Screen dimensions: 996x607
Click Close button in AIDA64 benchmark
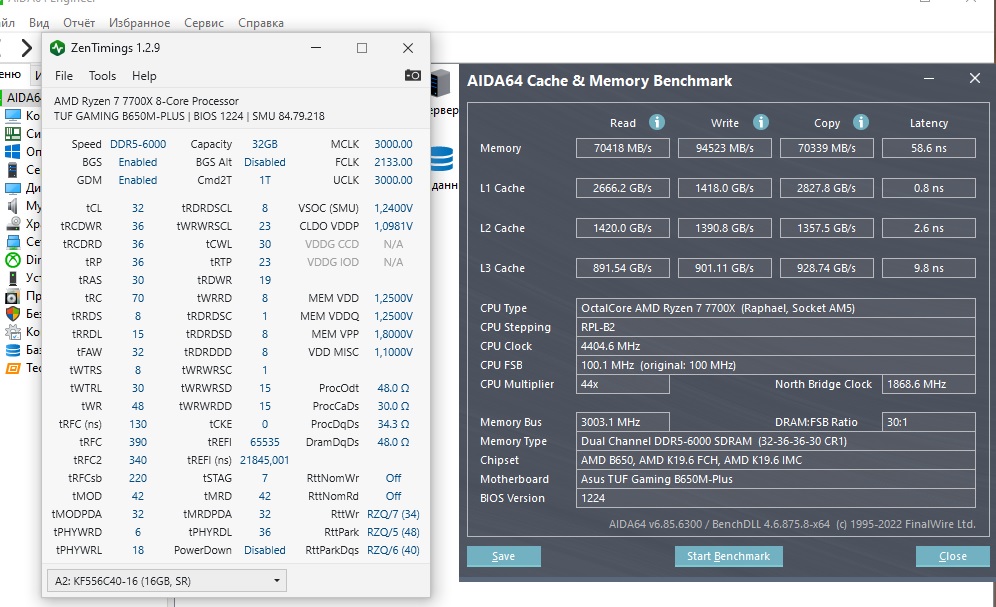click(953, 556)
